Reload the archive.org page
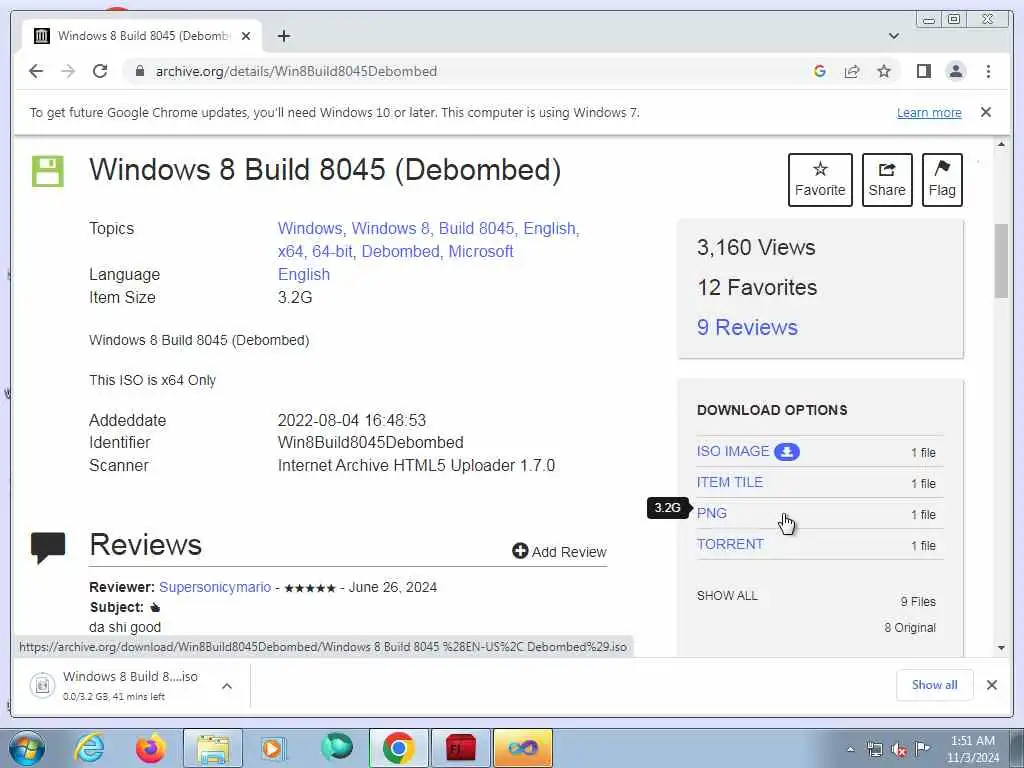Screen dimensions: 1024x768 100,71
